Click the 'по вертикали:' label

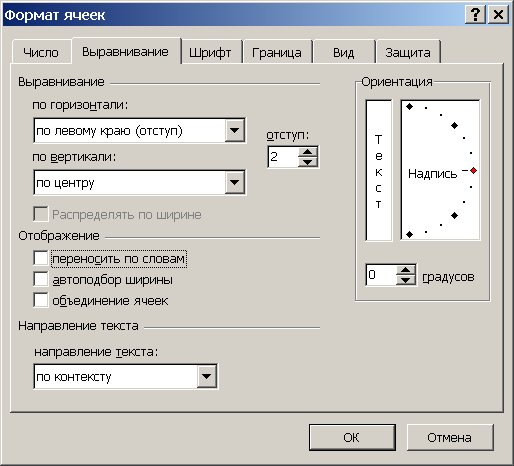tap(74, 157)
